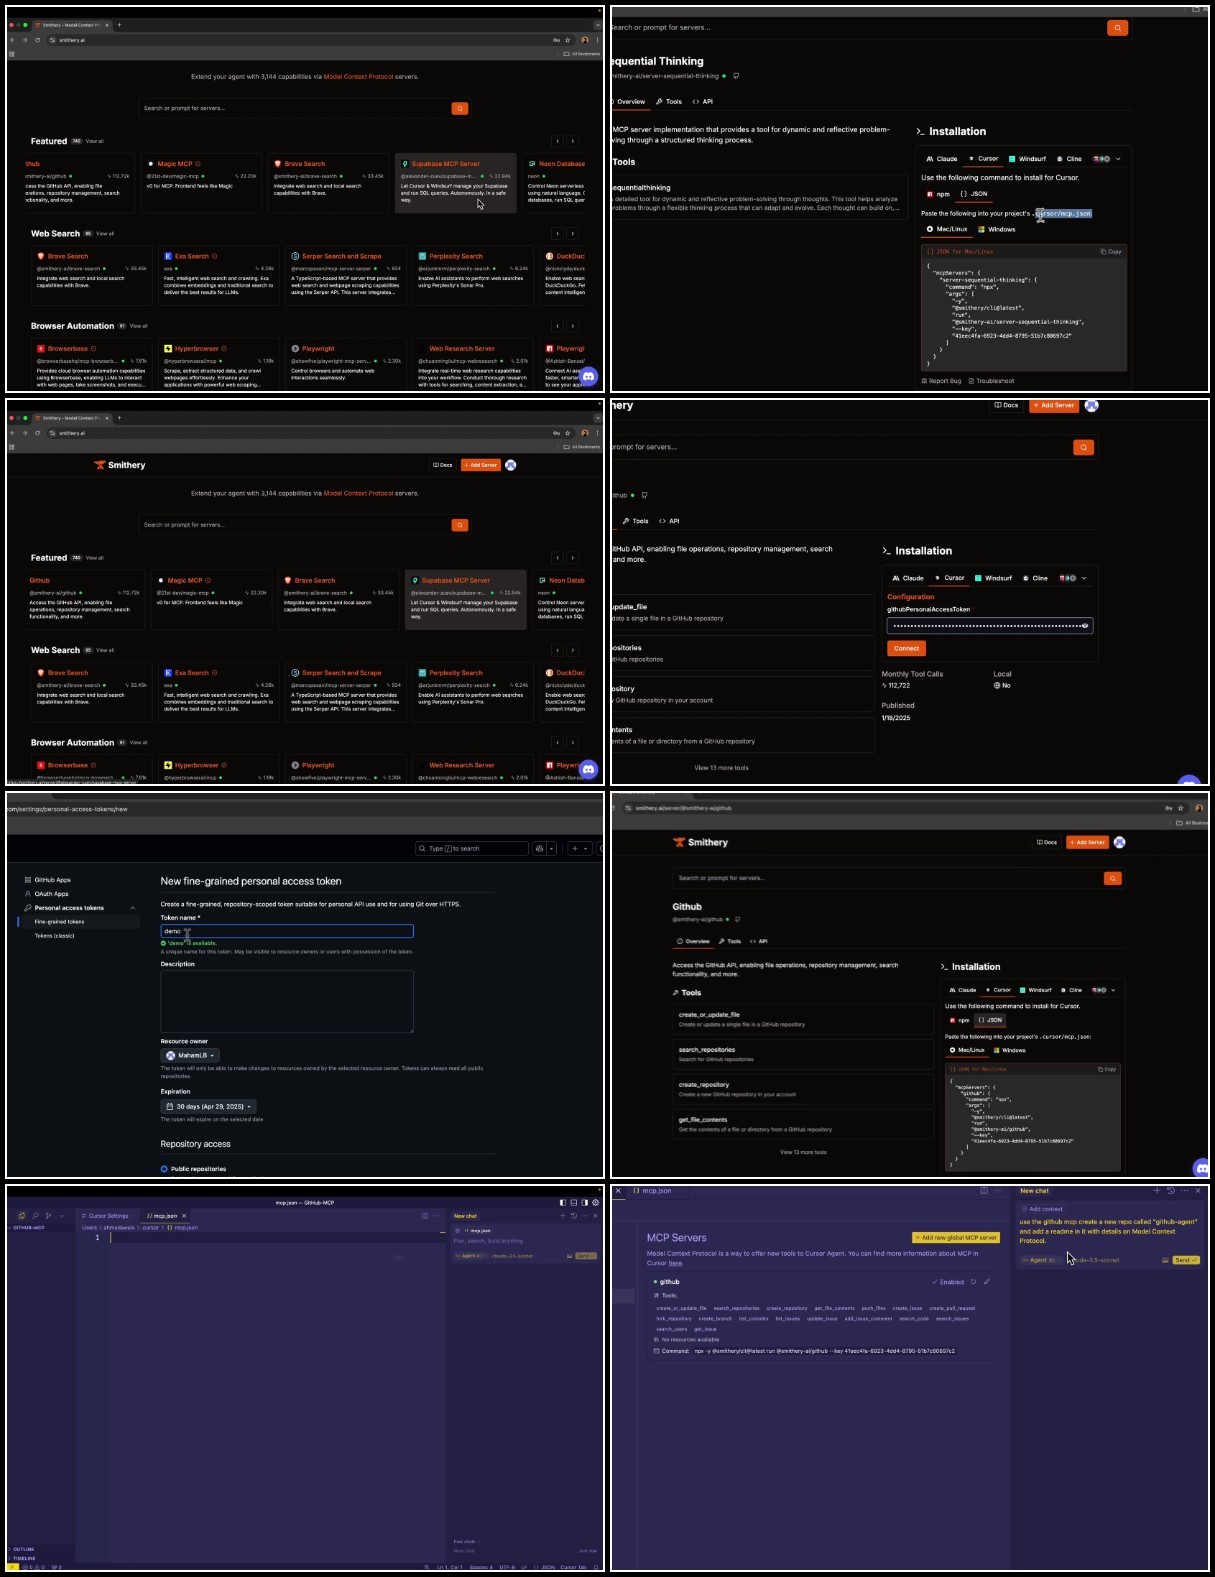This screenshot has height=1577, width=1215.
Task: Open the settings gear in the mcp.json editor title bar
Action: point(596,1203)
